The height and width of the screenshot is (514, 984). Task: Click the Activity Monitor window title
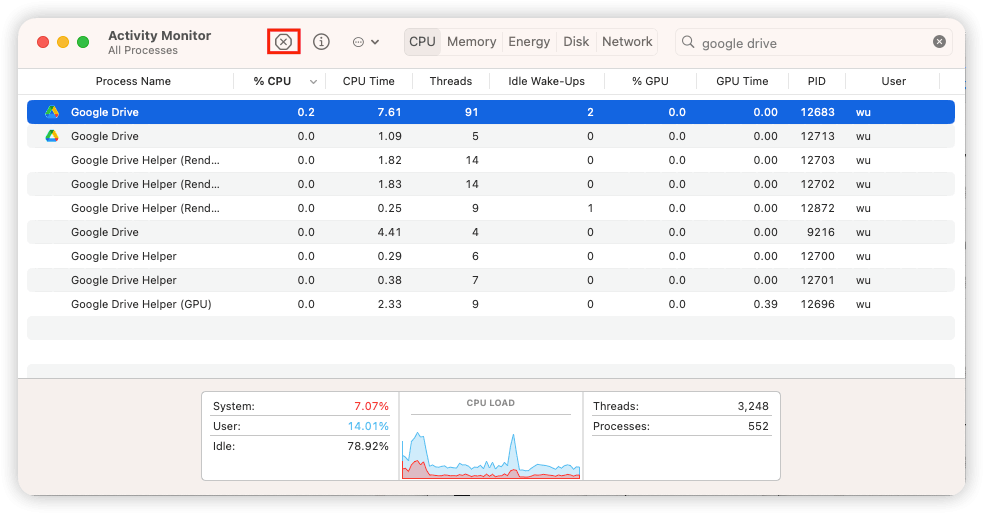coord(159,36)
